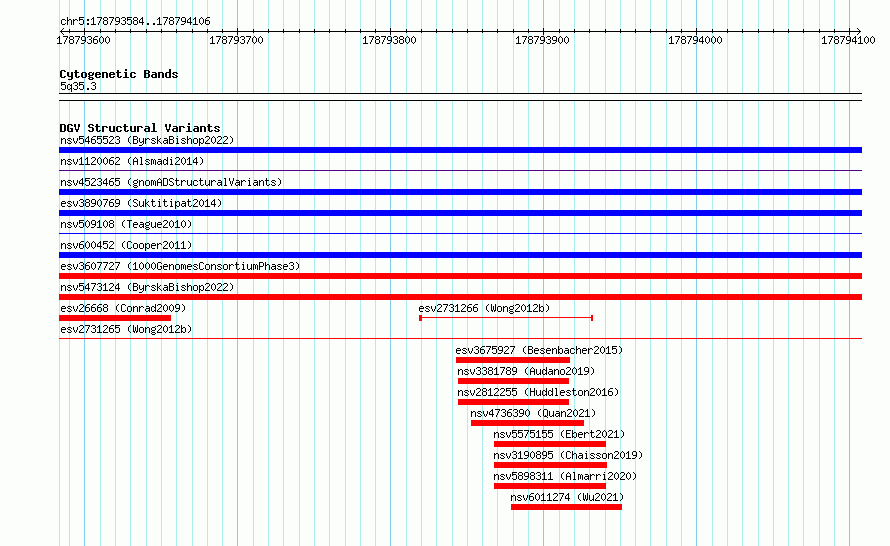Open the esv3890769 (Suktitipat2014) variant label
This screenshot has width=890, height=546.
point(141,203)
